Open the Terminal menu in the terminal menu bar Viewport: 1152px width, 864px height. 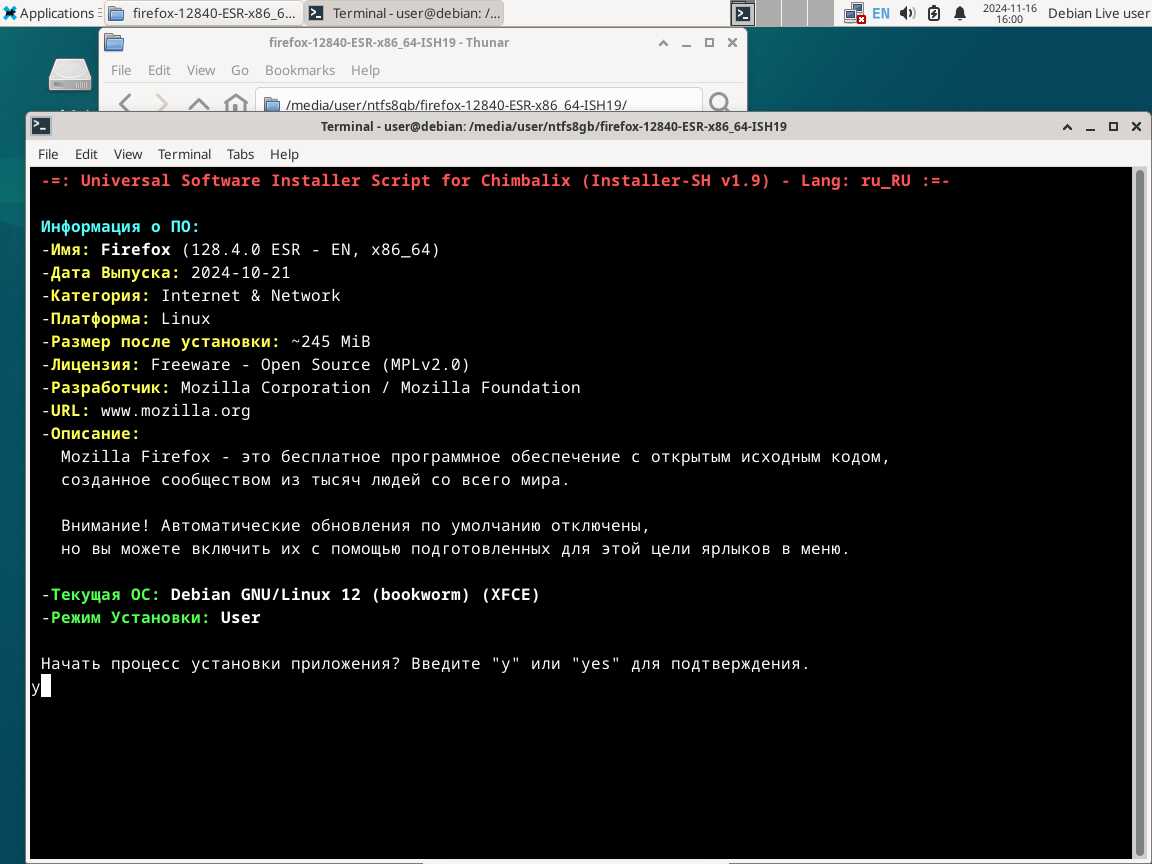[184, 154]
